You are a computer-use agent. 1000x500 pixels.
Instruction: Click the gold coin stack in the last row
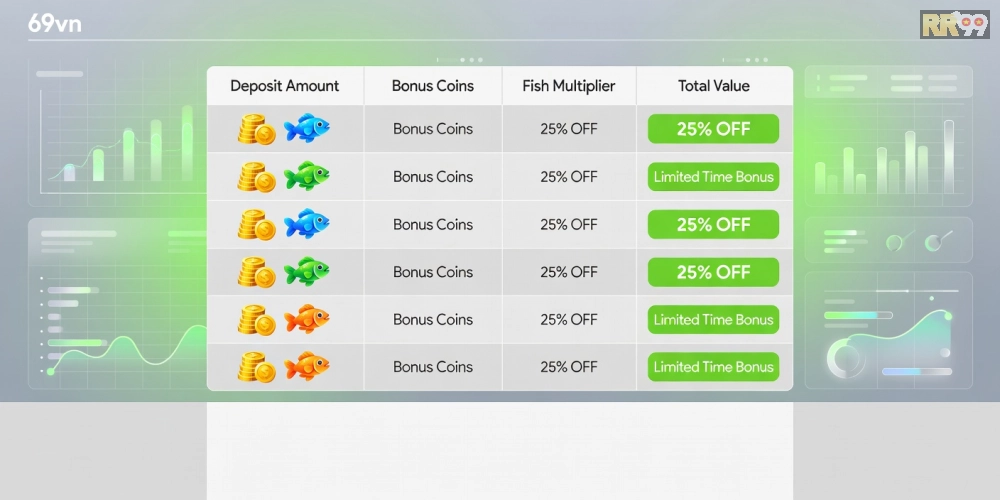[256, 368]
